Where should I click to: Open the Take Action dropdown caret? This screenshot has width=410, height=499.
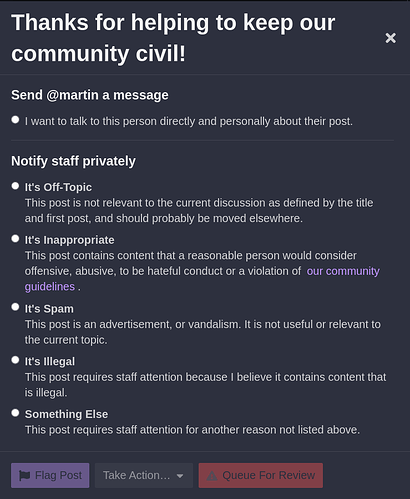click(x=180, y=476)
